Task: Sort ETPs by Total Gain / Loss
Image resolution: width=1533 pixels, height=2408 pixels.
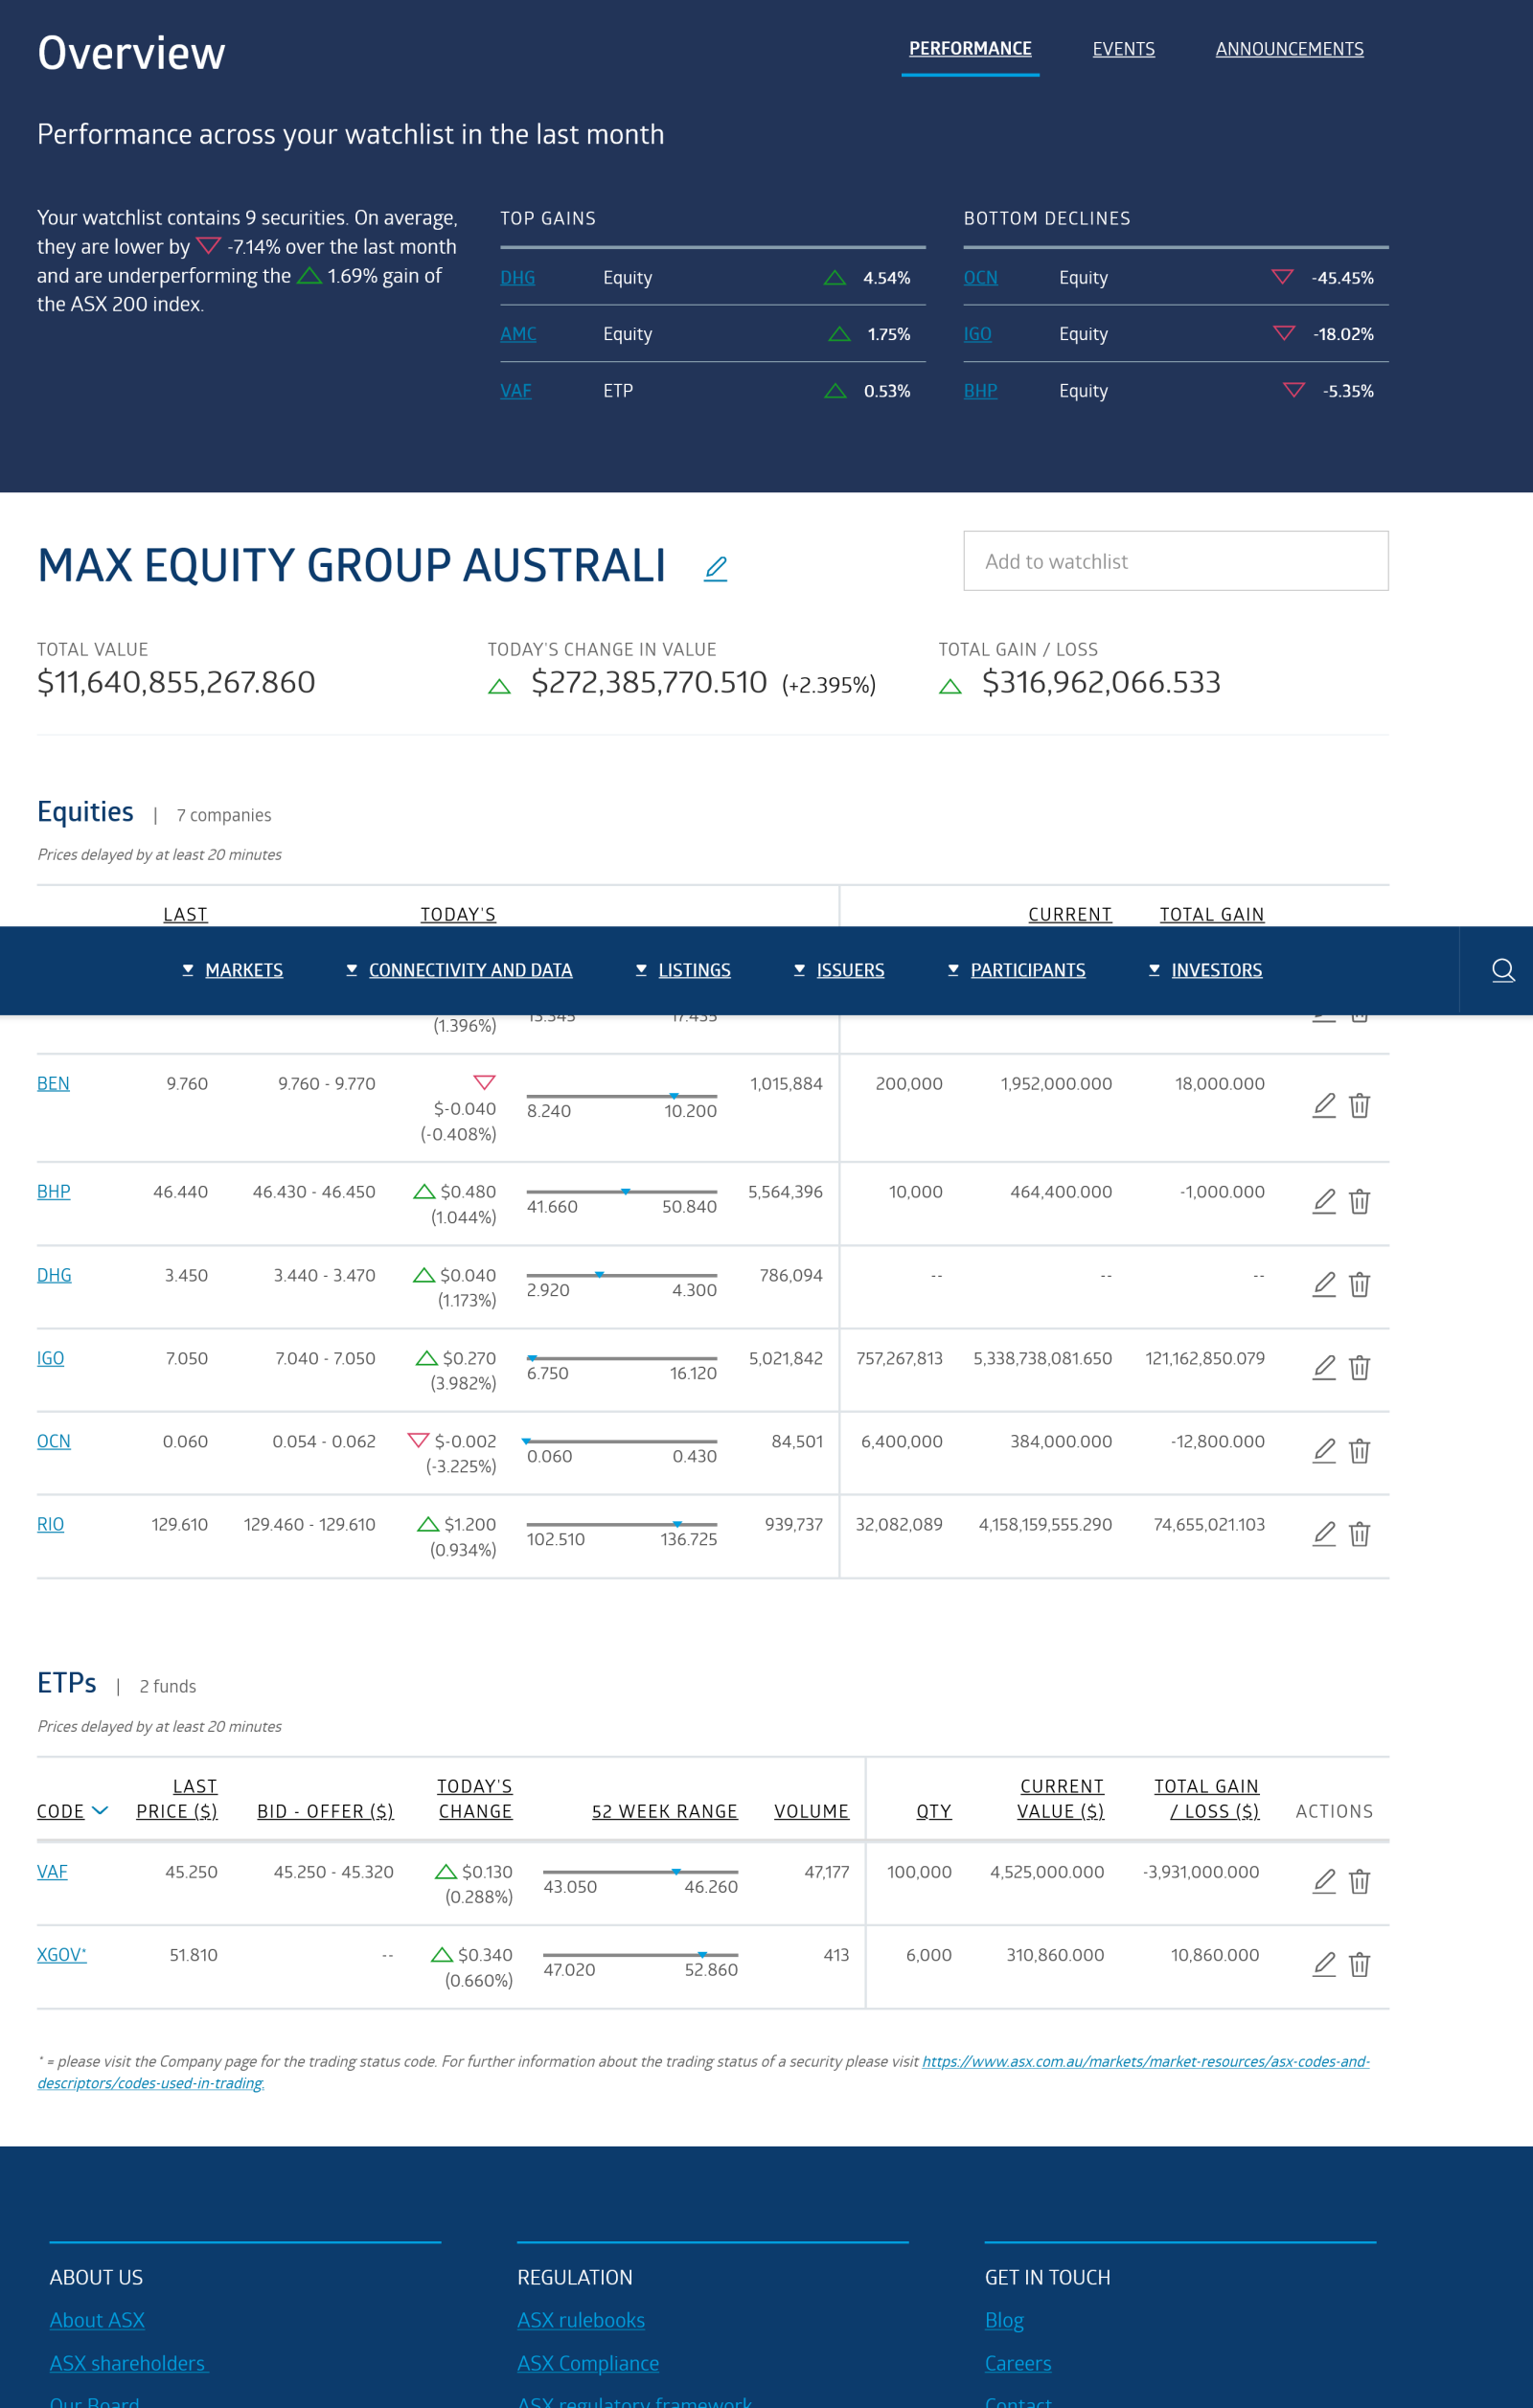Action: [x=1206, y=1798]
